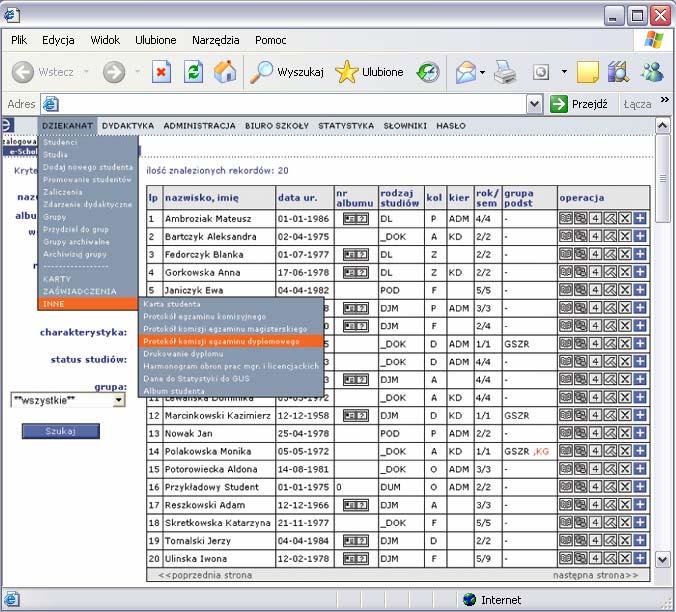The height and width of the screenshot is (612, 676).
Task: Click the Szukaj search button
Action: click(x=61, y=431)
